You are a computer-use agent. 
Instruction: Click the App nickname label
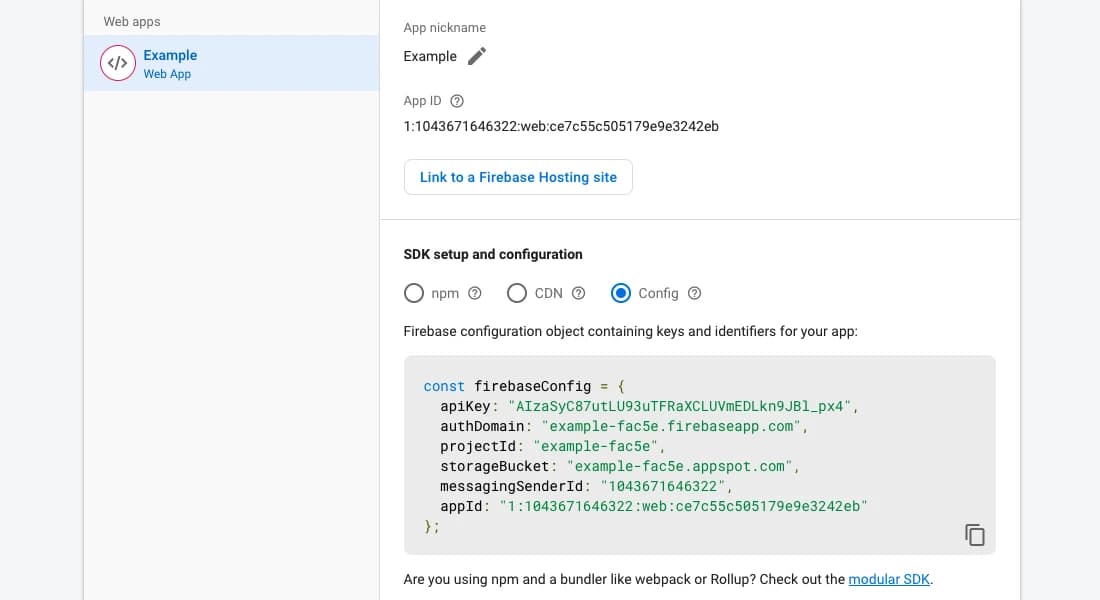tap(445, 27)
